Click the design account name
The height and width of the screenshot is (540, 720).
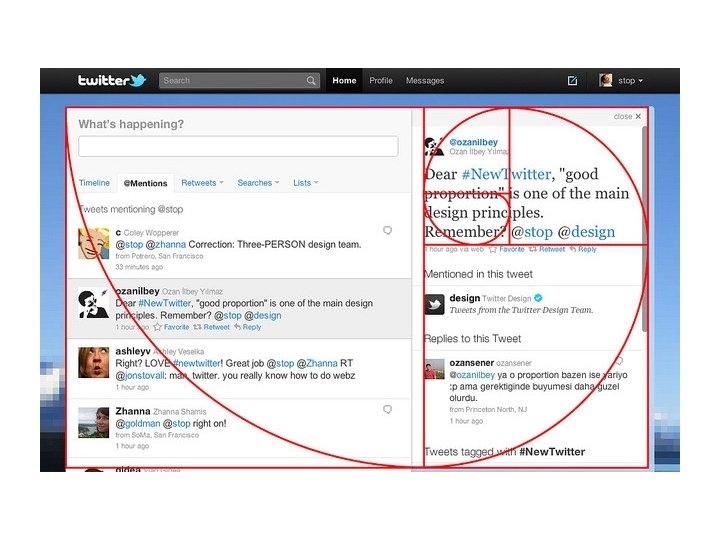pos(465,298)
